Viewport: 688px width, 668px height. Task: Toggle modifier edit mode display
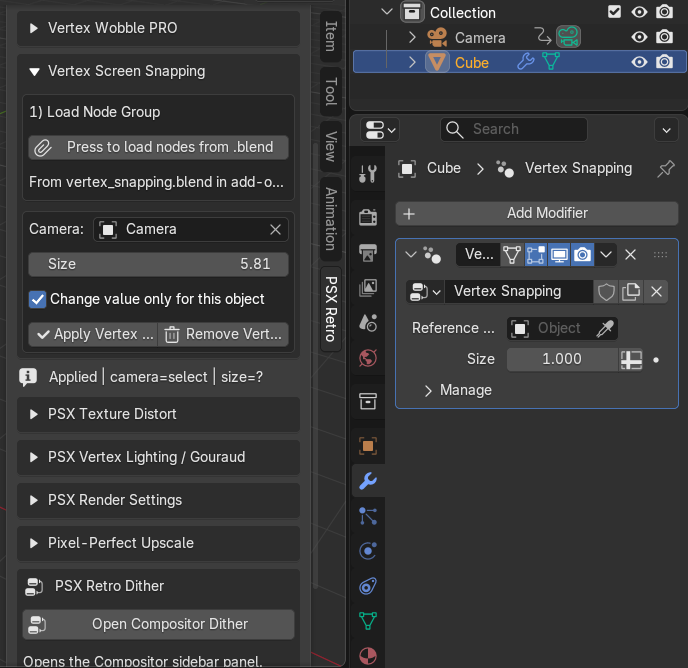click(x=536, y=255)
